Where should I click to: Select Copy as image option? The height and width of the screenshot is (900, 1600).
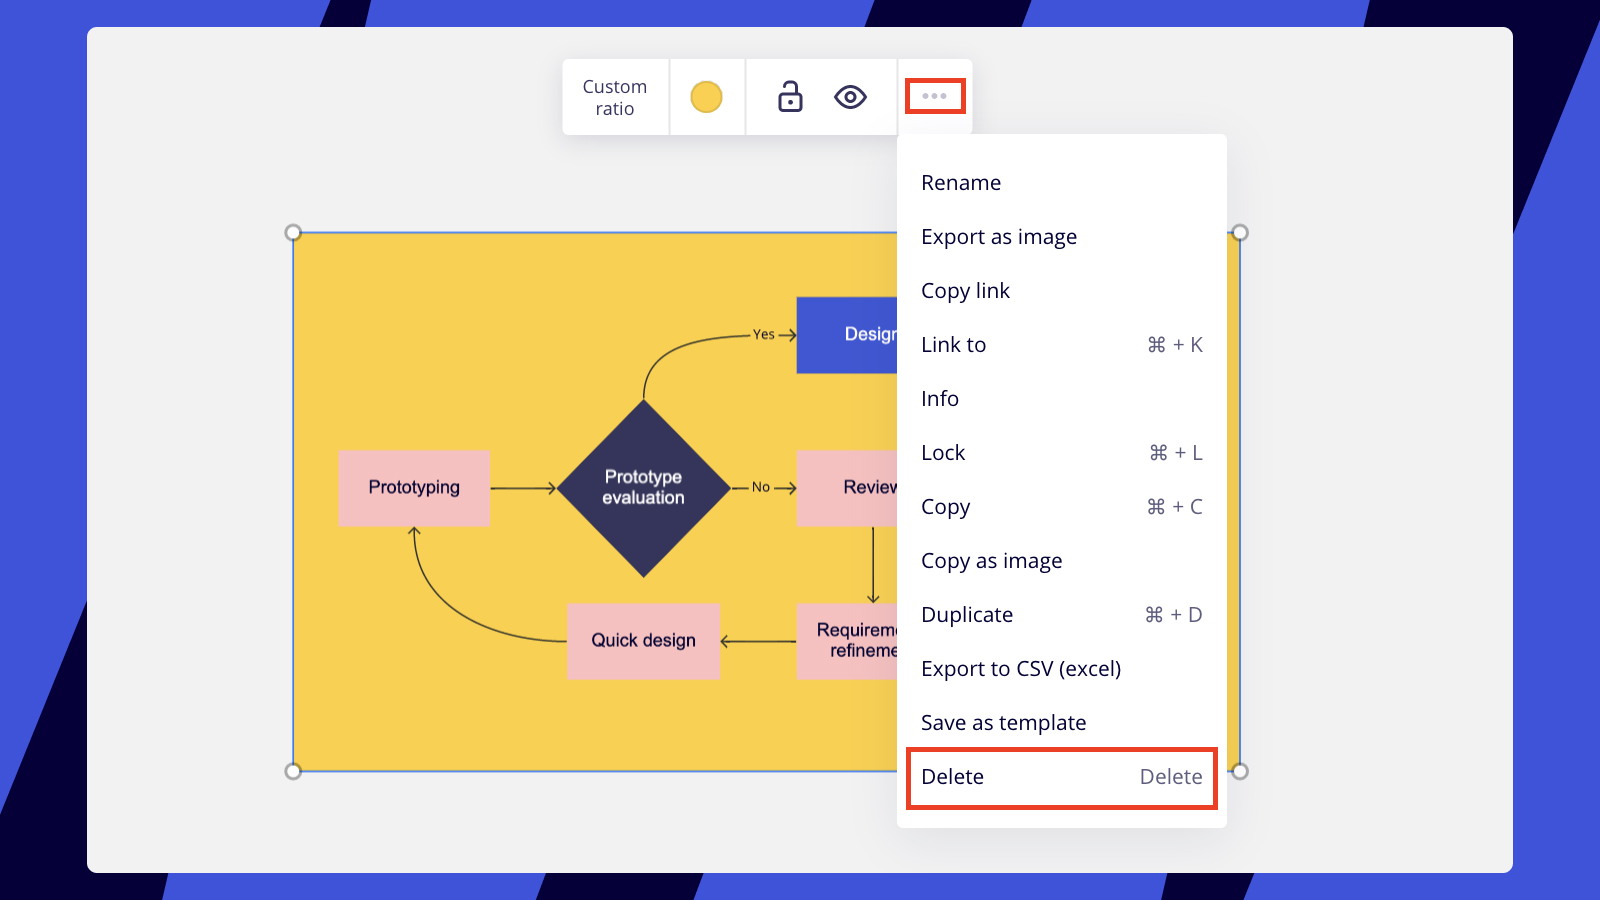pyautogui.click(x=991, y=561)
